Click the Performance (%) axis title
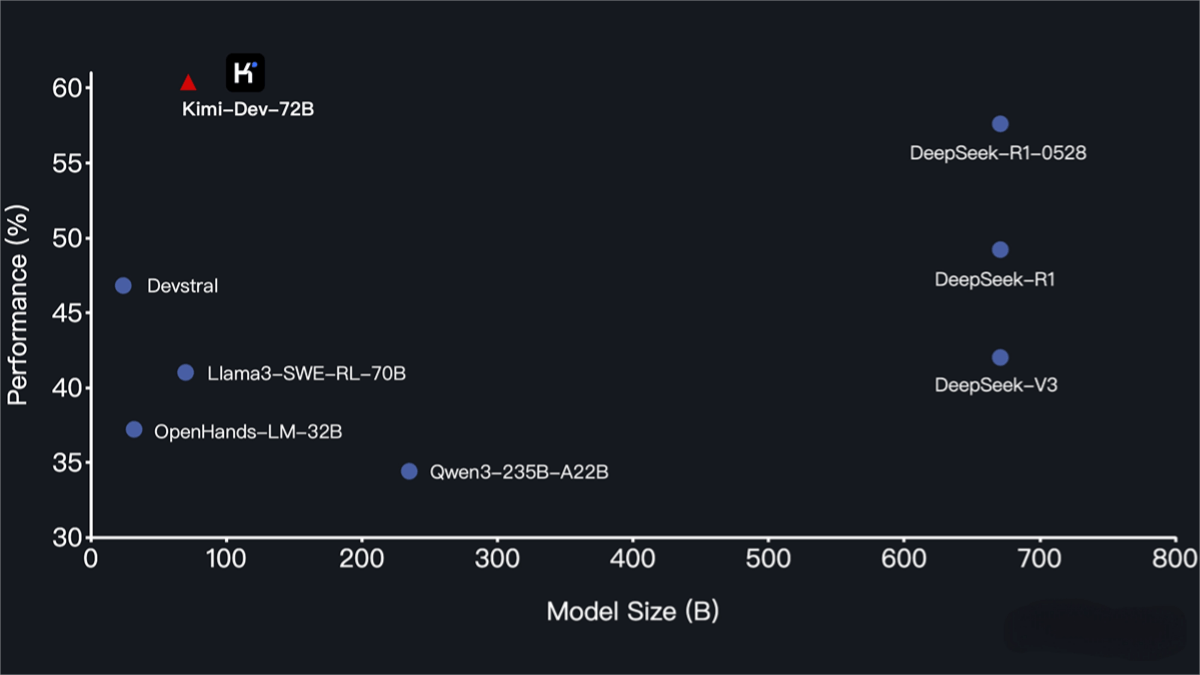Viewport: 1200px width, 675px height. click(x=17, y=304)
